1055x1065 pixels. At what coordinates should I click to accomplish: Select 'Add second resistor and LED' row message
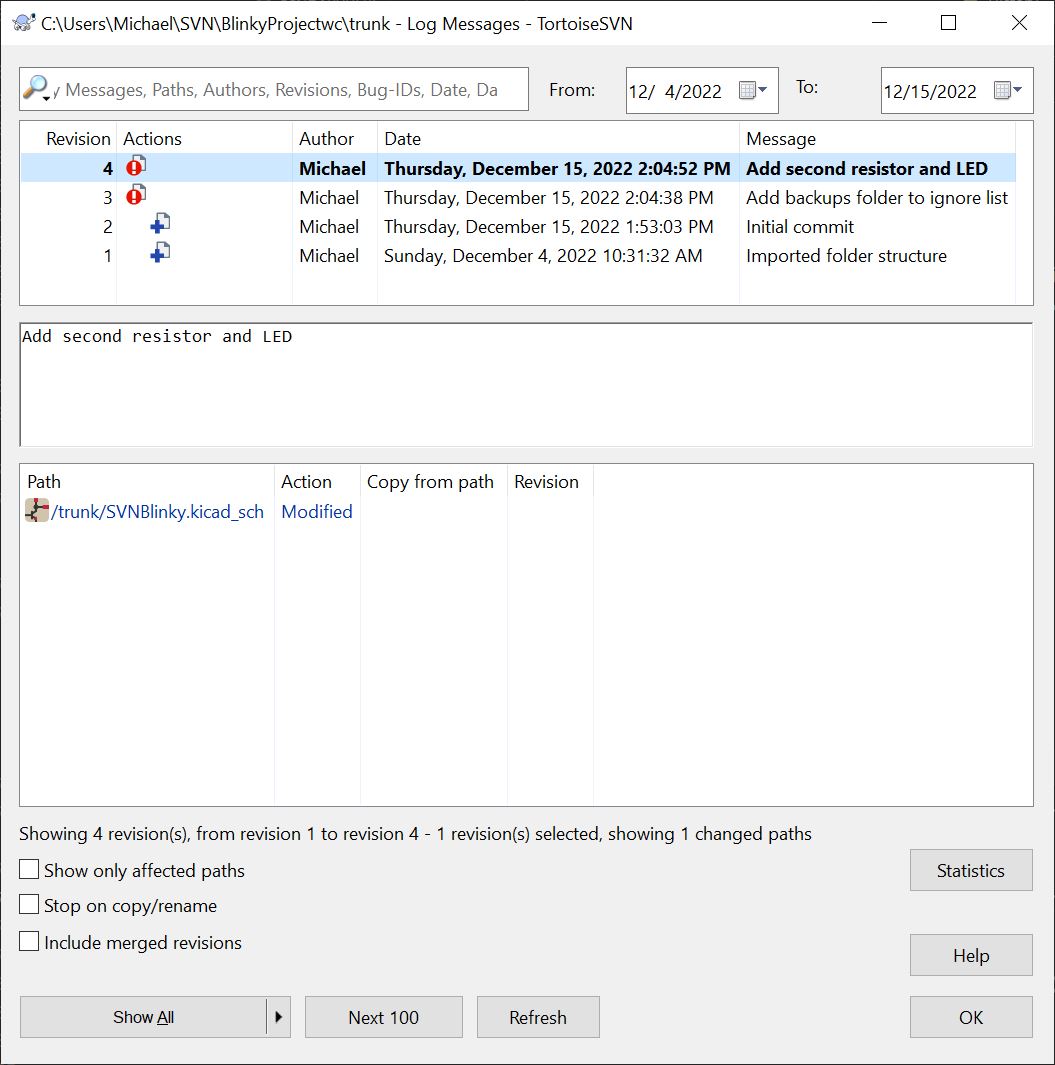[x=867, y=168]
